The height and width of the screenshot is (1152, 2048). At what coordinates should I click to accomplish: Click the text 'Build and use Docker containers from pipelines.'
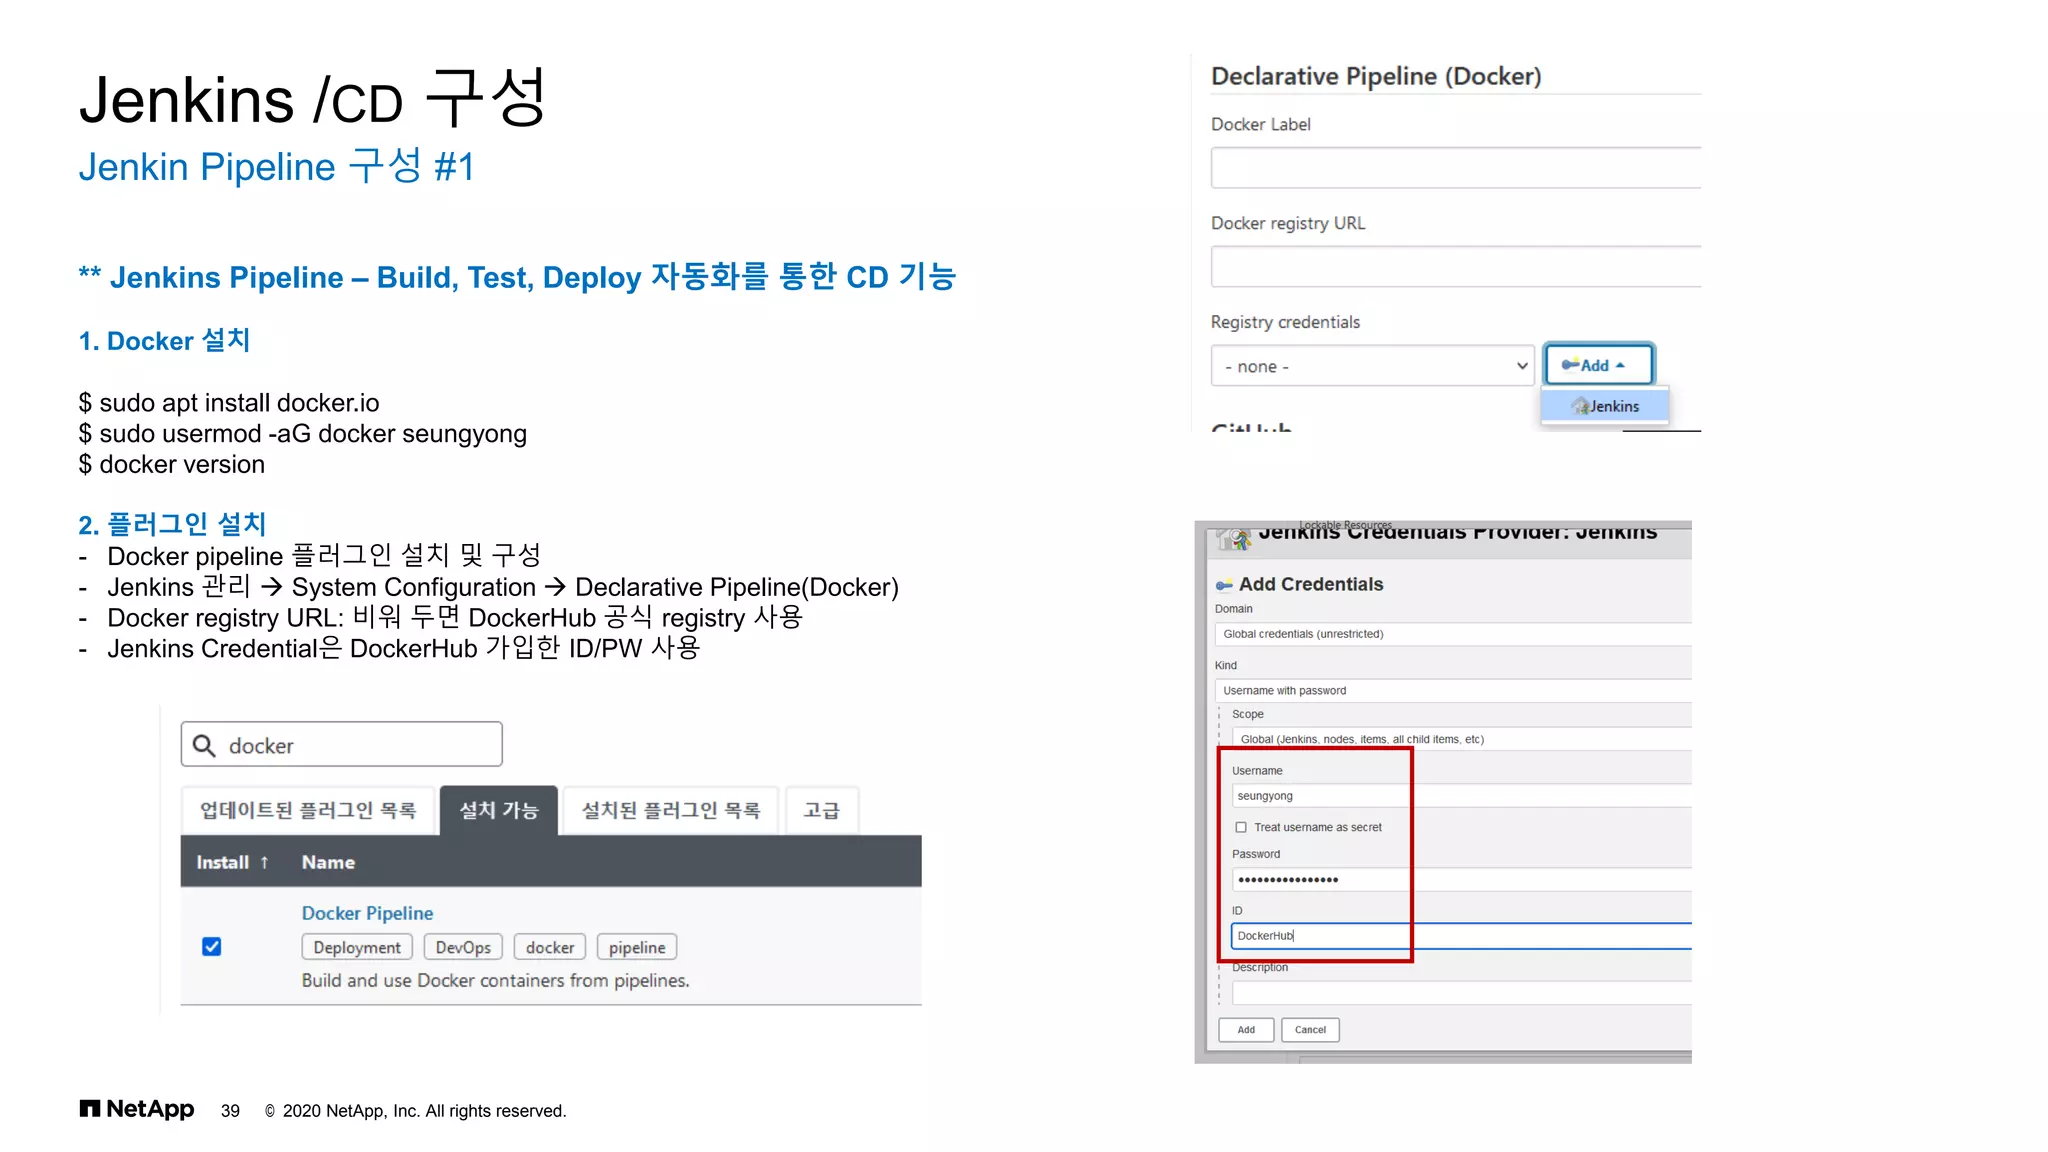[x=495, y=980]
